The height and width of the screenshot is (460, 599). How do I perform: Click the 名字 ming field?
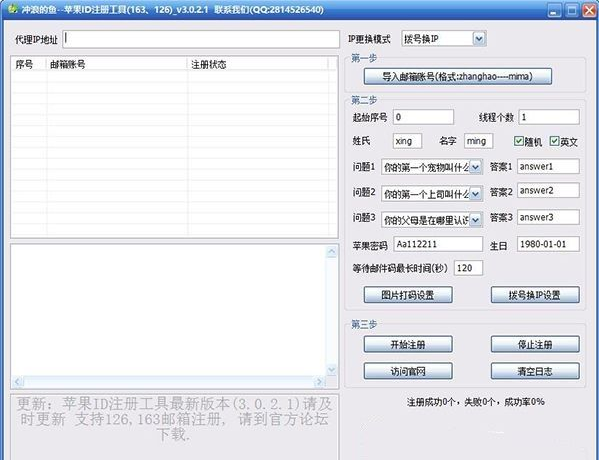[x=478, y=141]
